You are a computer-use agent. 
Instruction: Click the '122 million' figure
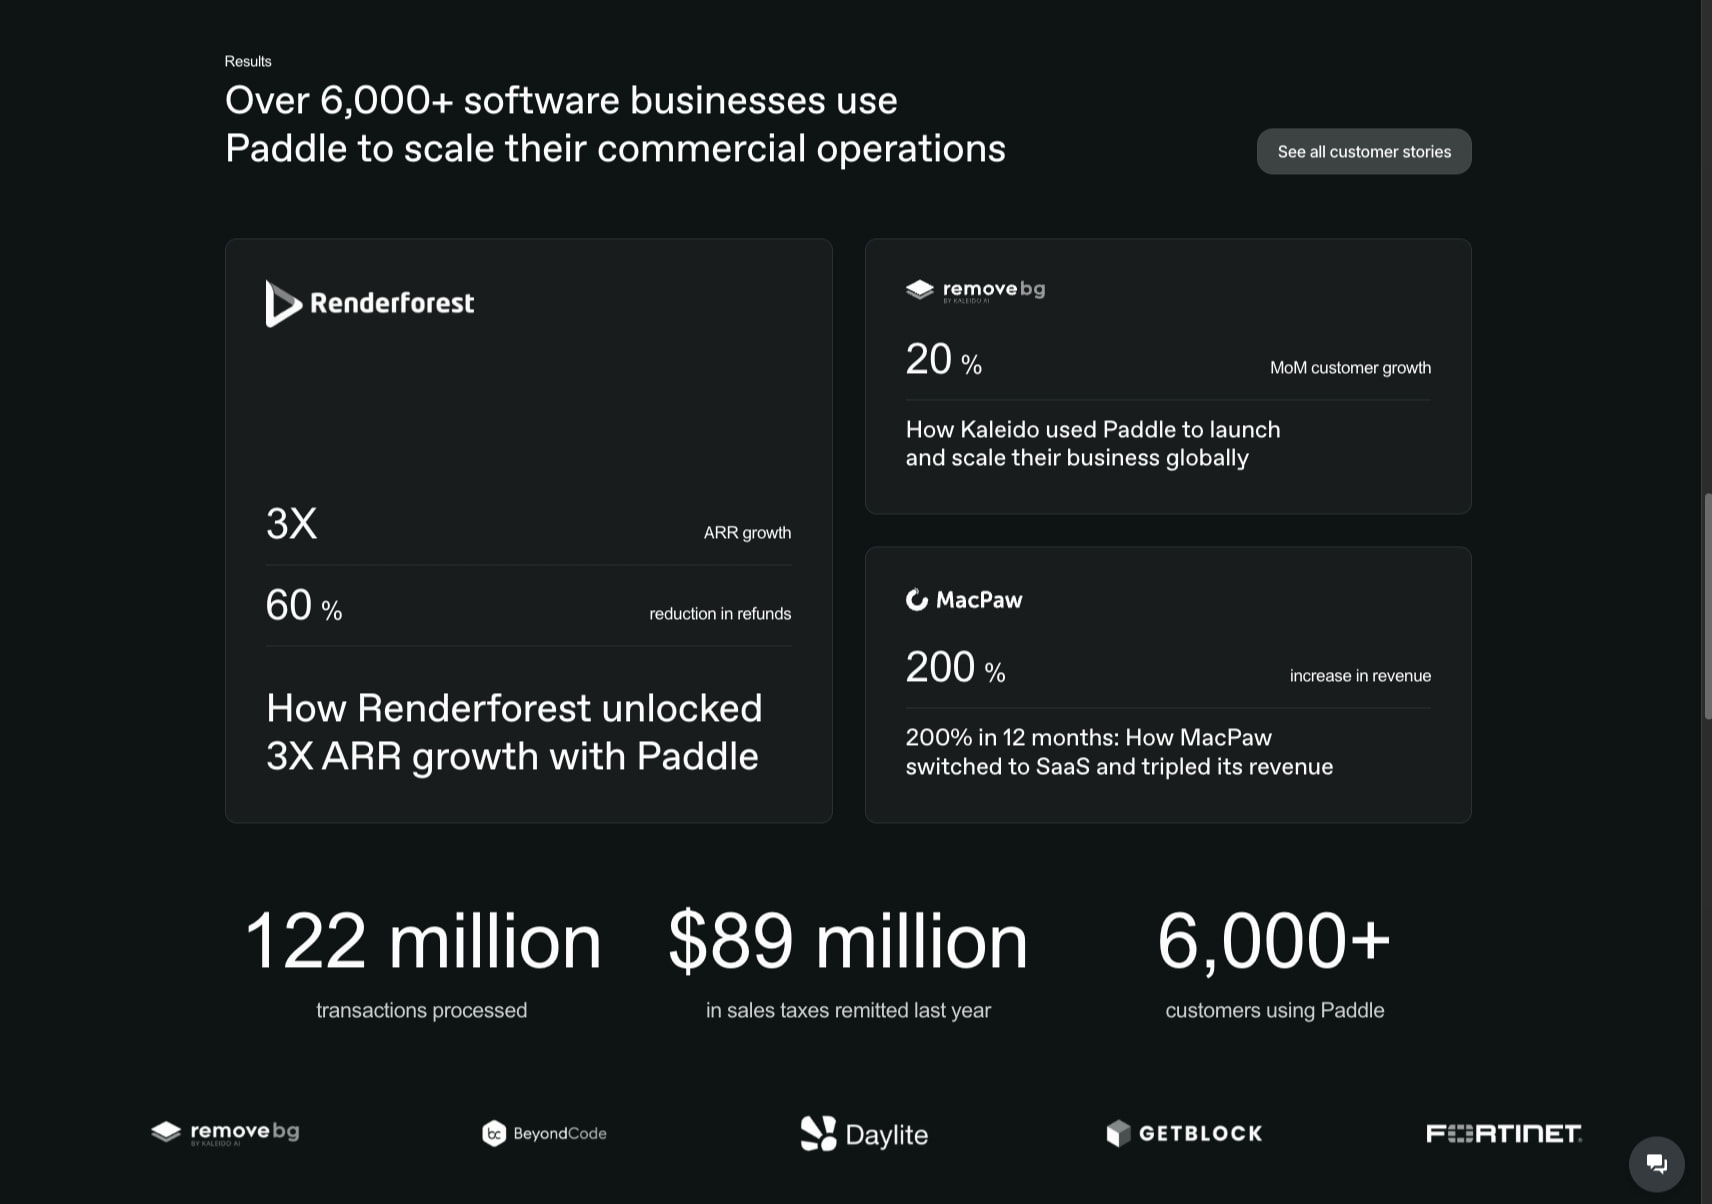(422, 941)
